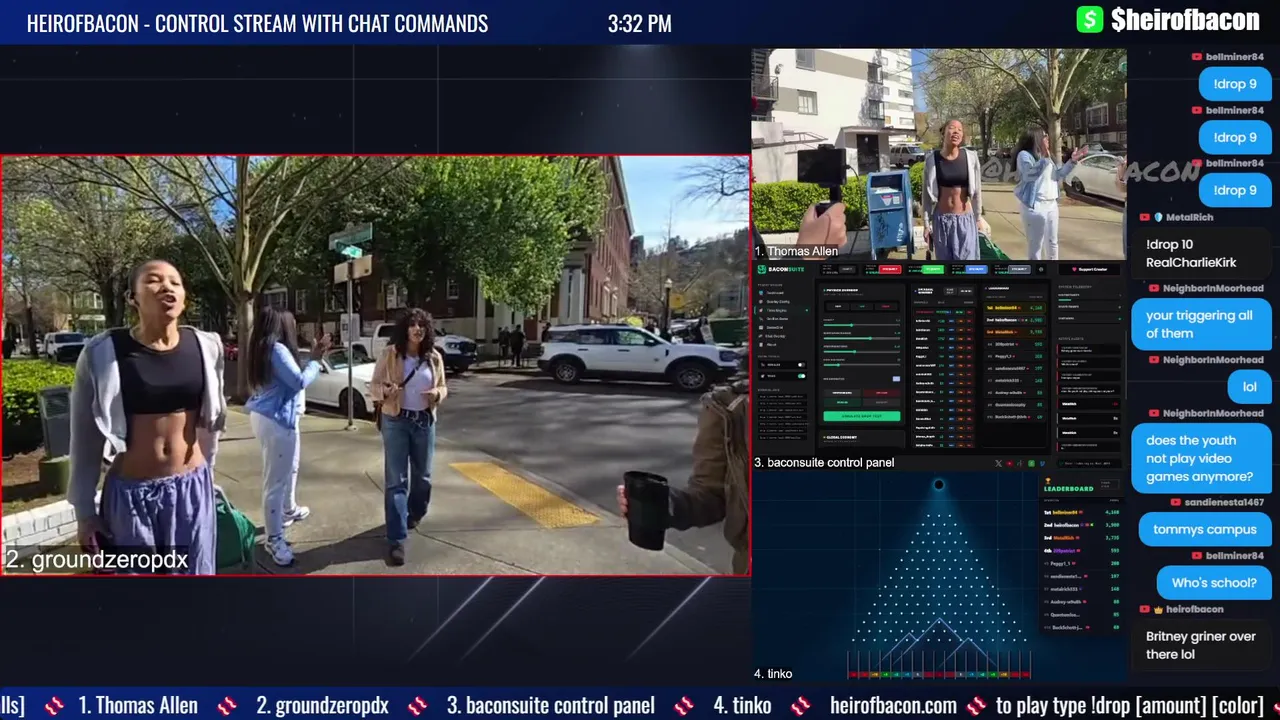Click the dark red button above Simulate Drop Test

click(882, 393)
